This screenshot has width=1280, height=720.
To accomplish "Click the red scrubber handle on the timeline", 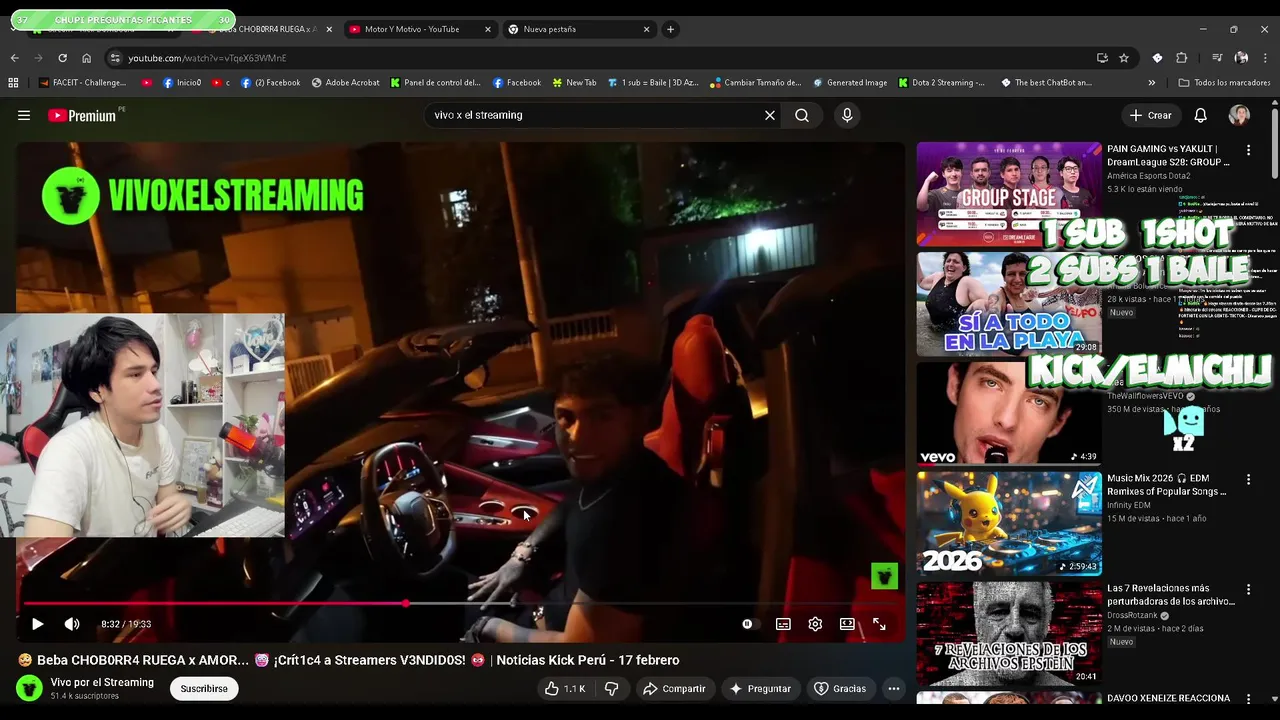I will click(x=405, y=603).
